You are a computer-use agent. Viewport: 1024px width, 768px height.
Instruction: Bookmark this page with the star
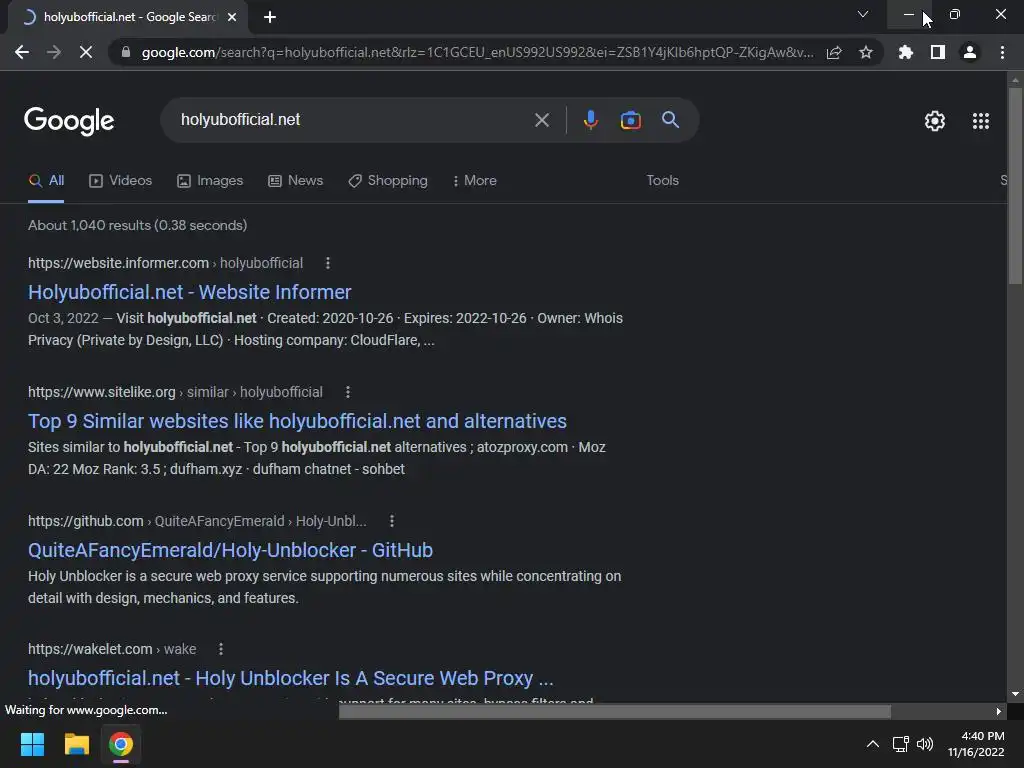point(866,52)
